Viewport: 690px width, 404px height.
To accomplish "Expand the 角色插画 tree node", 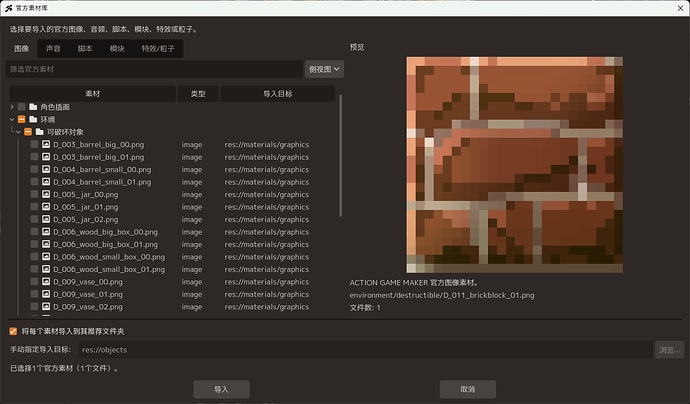I will 12,107.
